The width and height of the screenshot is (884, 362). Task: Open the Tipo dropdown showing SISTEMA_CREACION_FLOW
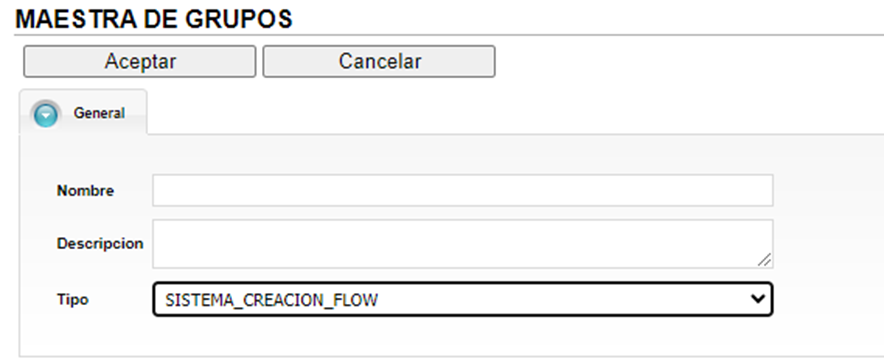462,299
